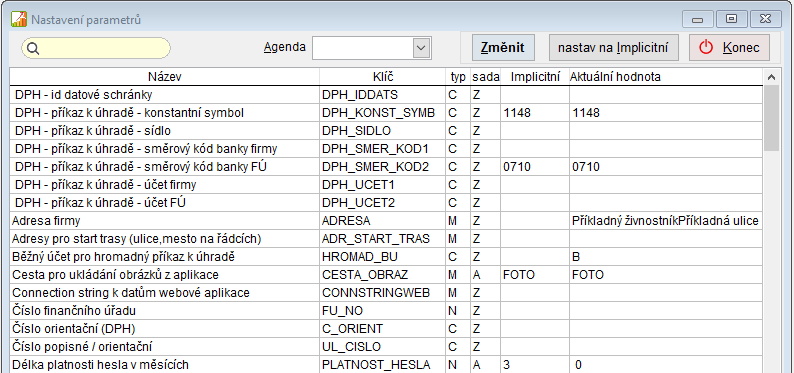Click the PLATNOST_HESLA key cell

382,365
